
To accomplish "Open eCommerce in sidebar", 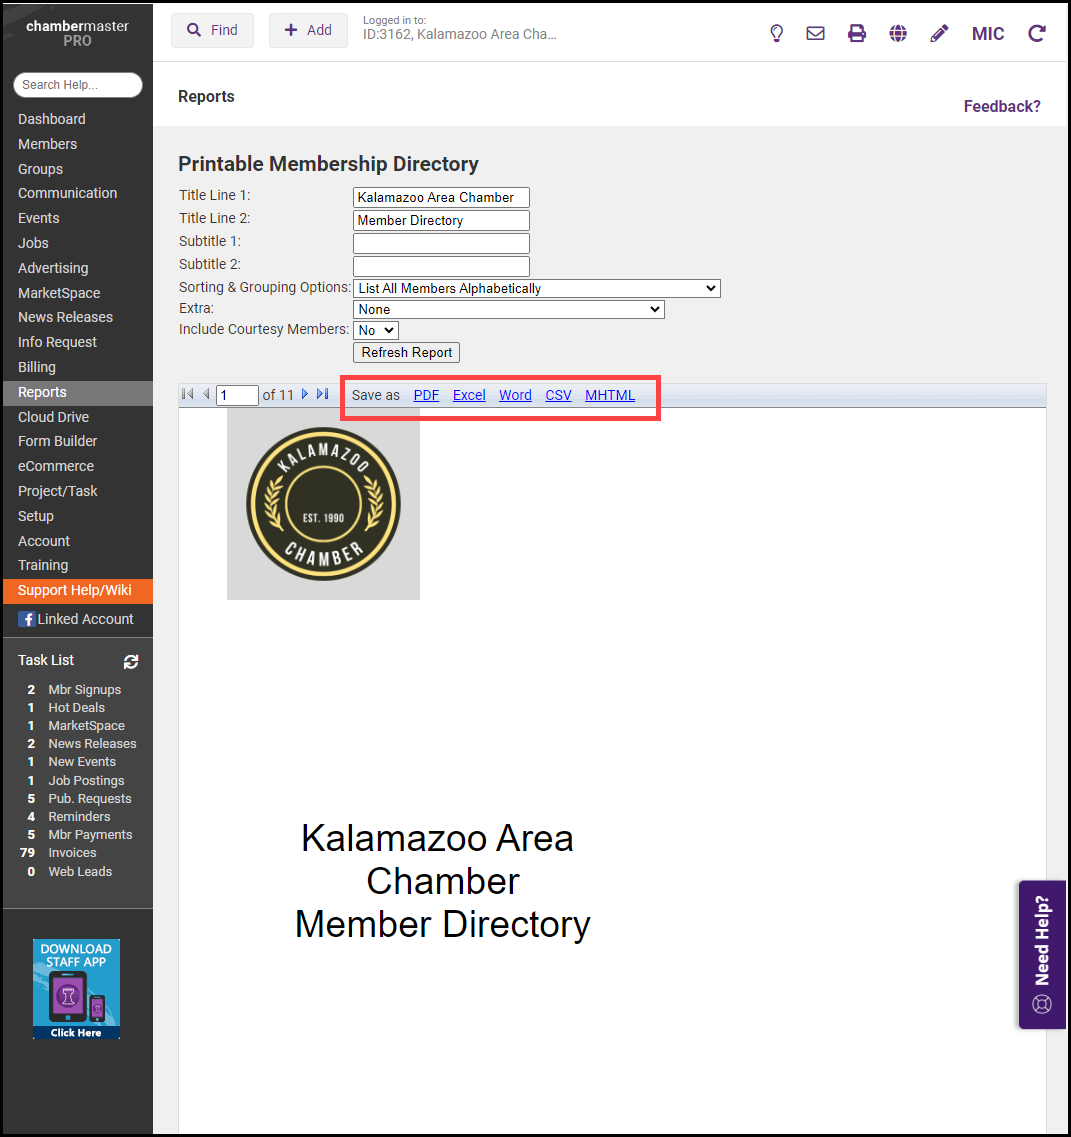I will (x=56, y=466).
